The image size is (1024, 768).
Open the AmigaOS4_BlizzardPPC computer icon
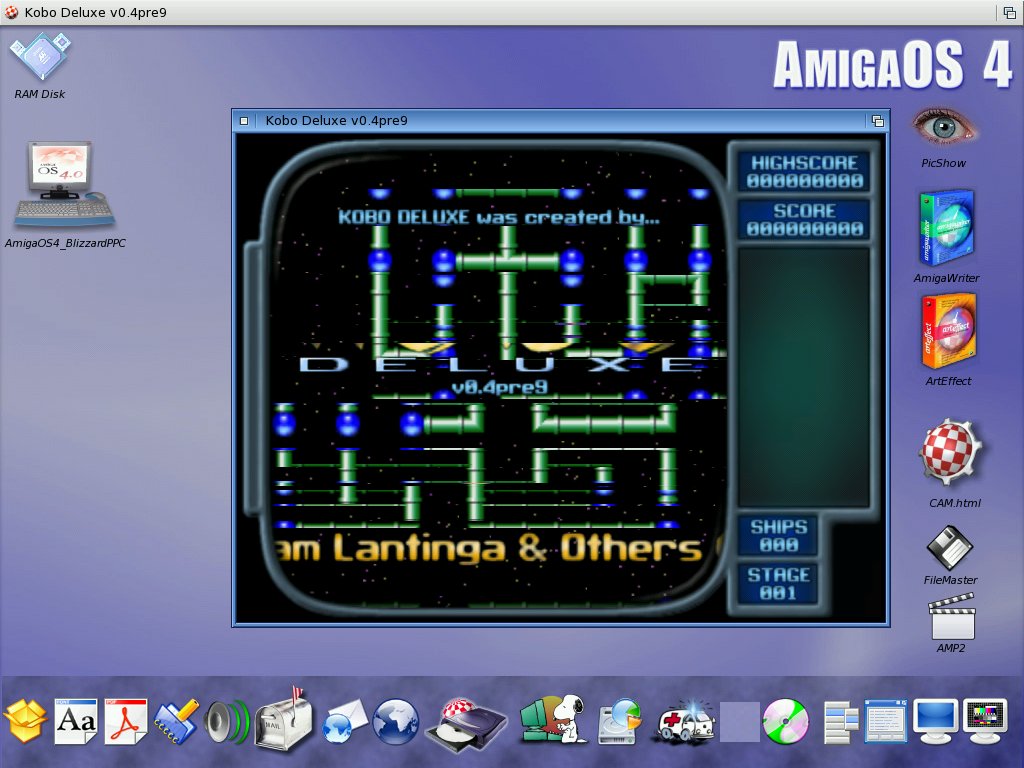[64, 185]
